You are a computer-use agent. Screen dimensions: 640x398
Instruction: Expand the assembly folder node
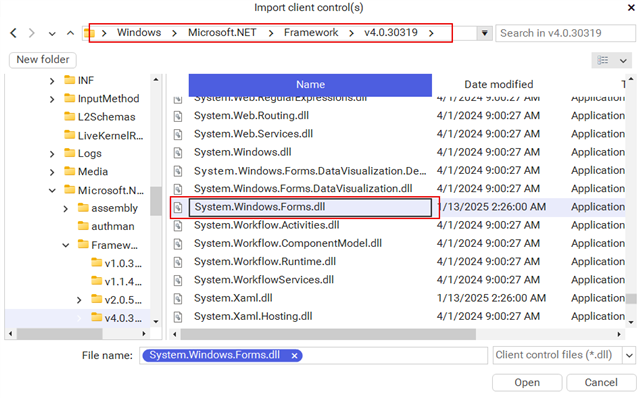coord(65,209)
